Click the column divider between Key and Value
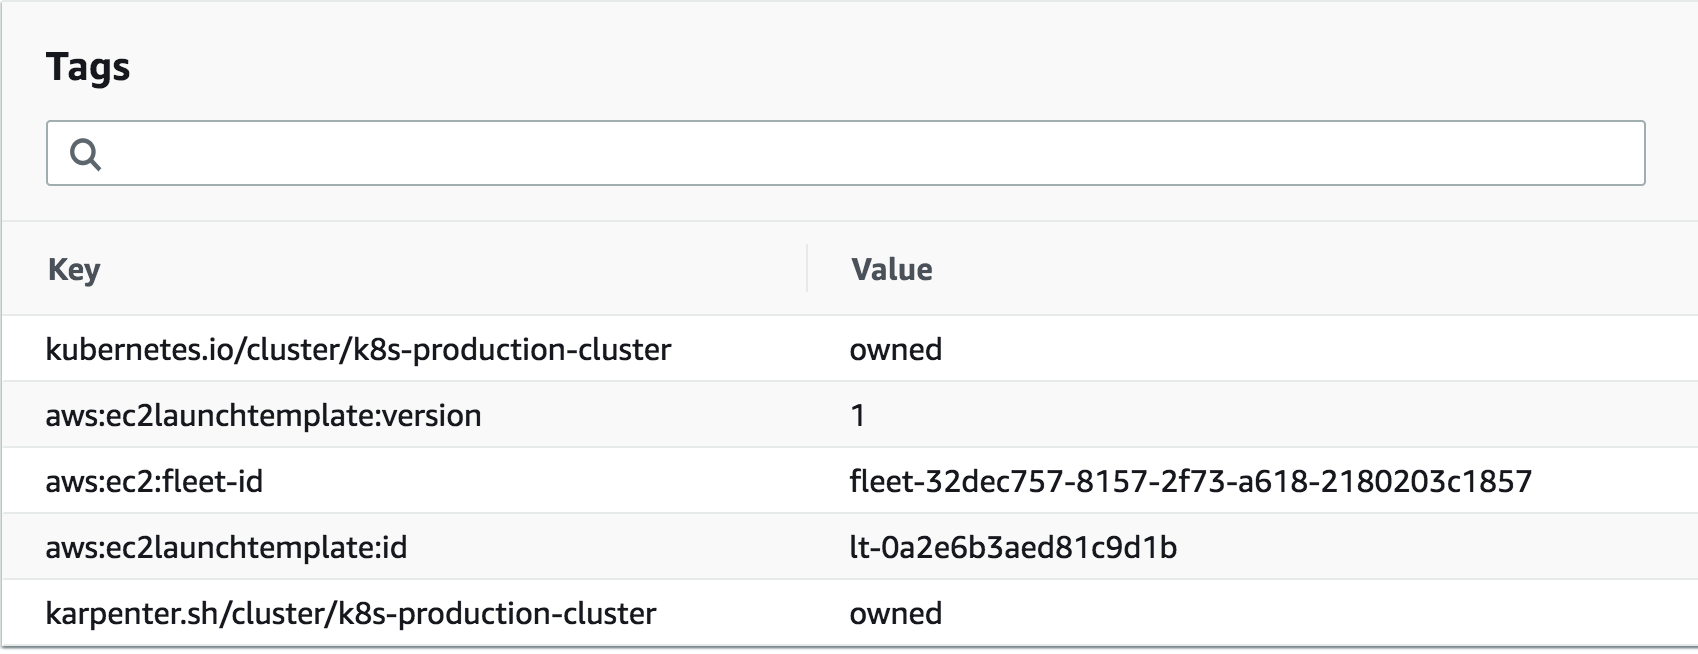The image size is (1698, 654). pyautogui.click(x=806, y=269)
